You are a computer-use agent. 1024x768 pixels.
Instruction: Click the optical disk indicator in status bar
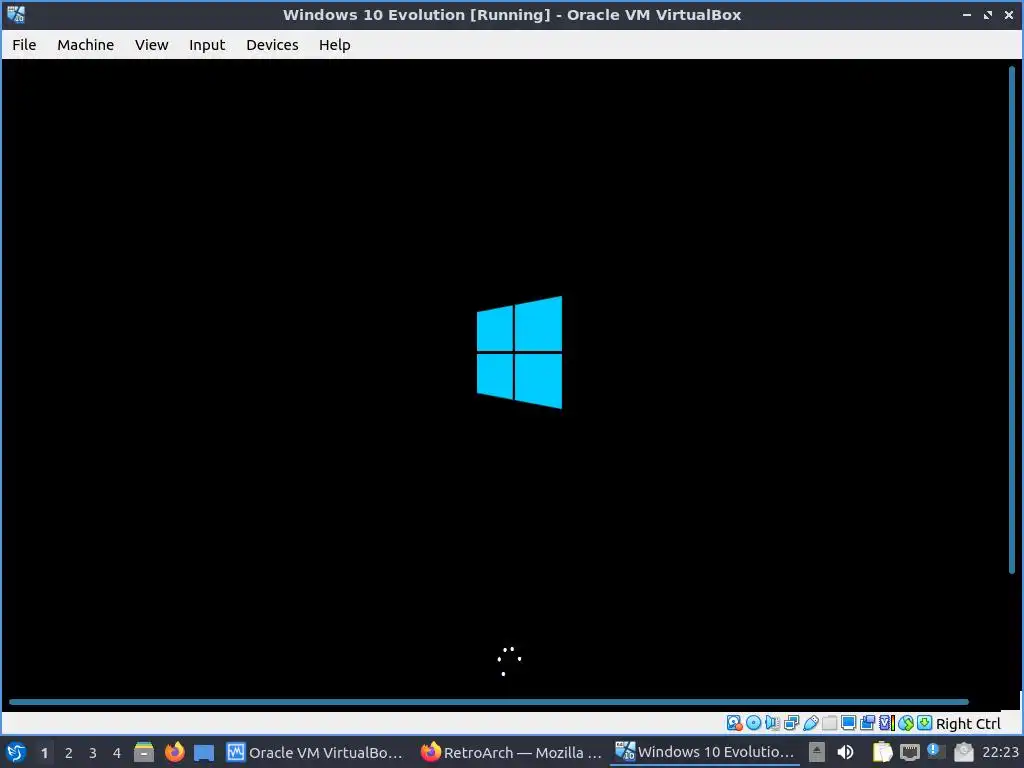point(753,723)
